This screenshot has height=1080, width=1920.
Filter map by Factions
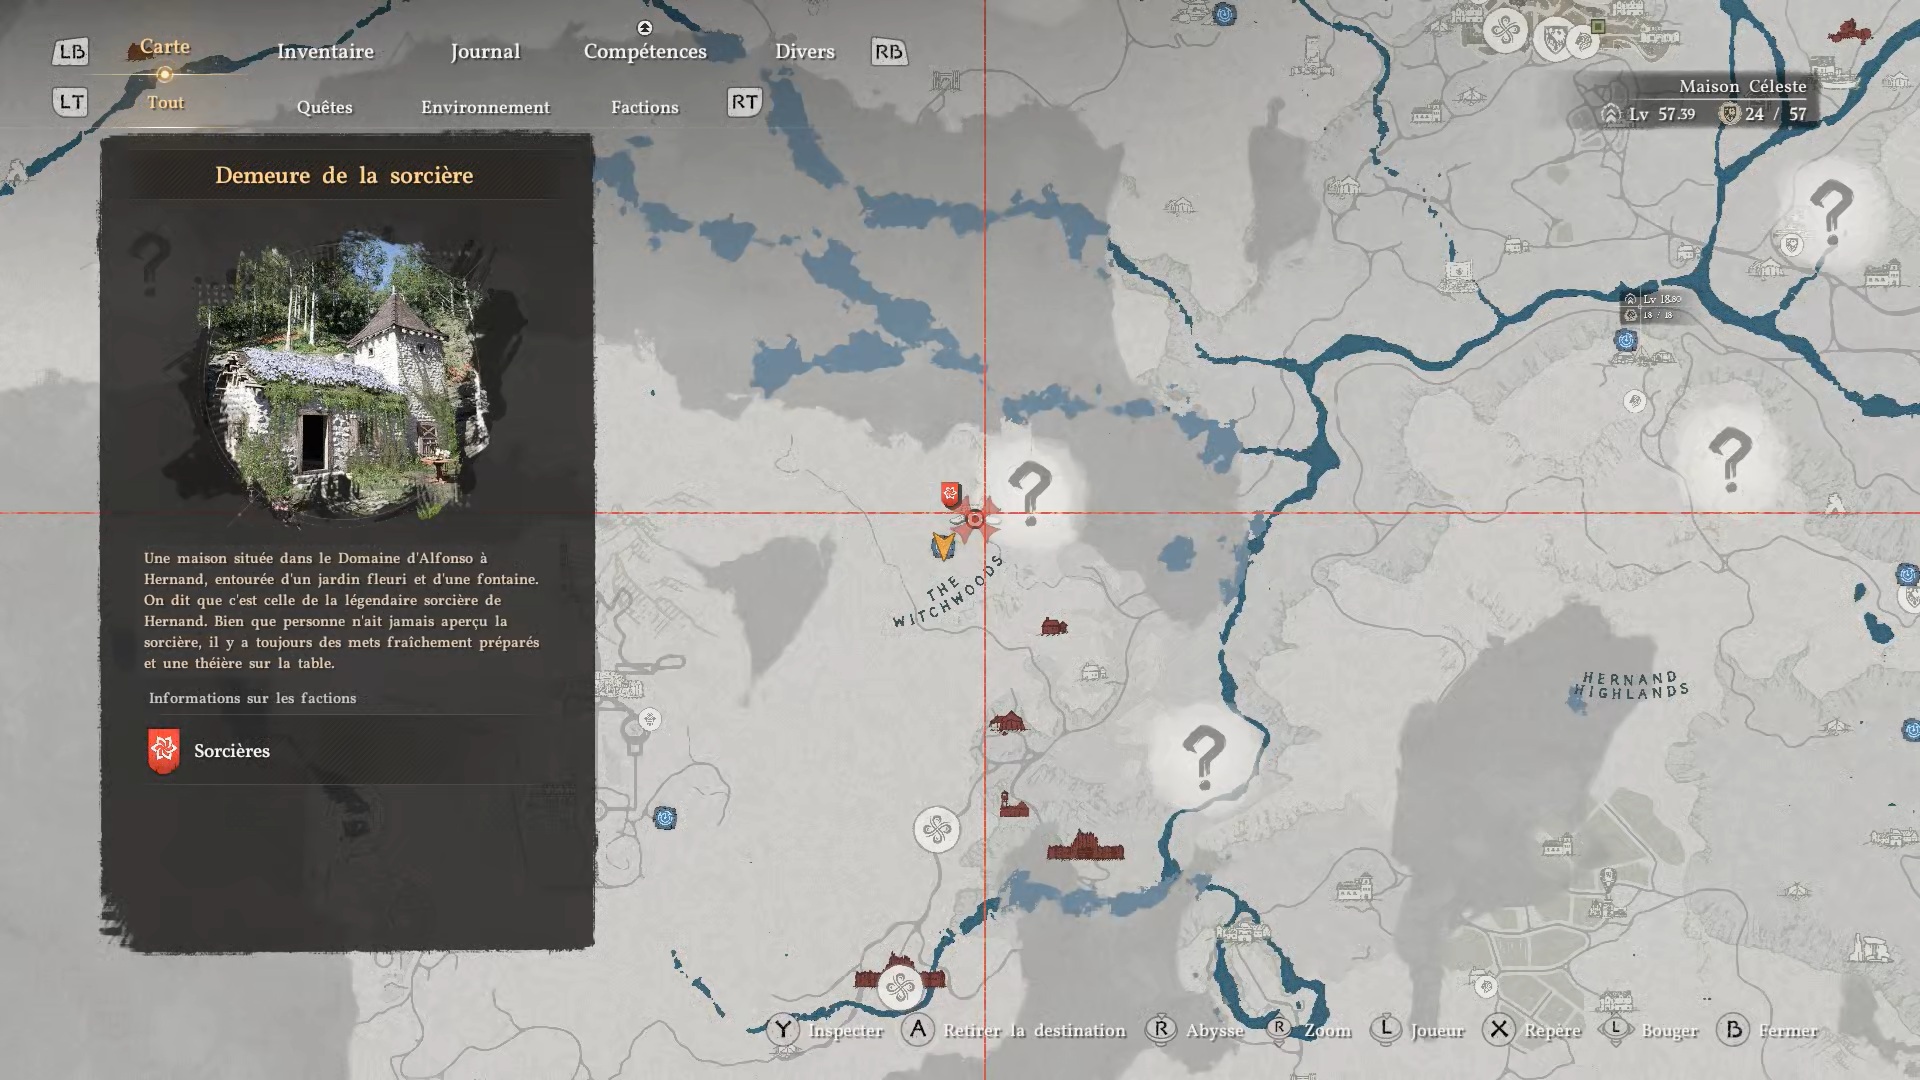click(x=644, y=107)
